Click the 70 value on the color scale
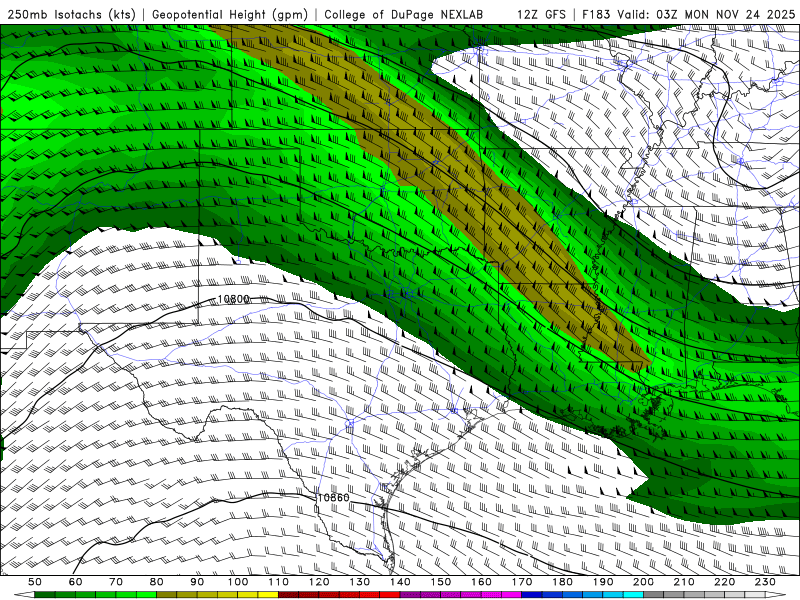 (116, 582)
